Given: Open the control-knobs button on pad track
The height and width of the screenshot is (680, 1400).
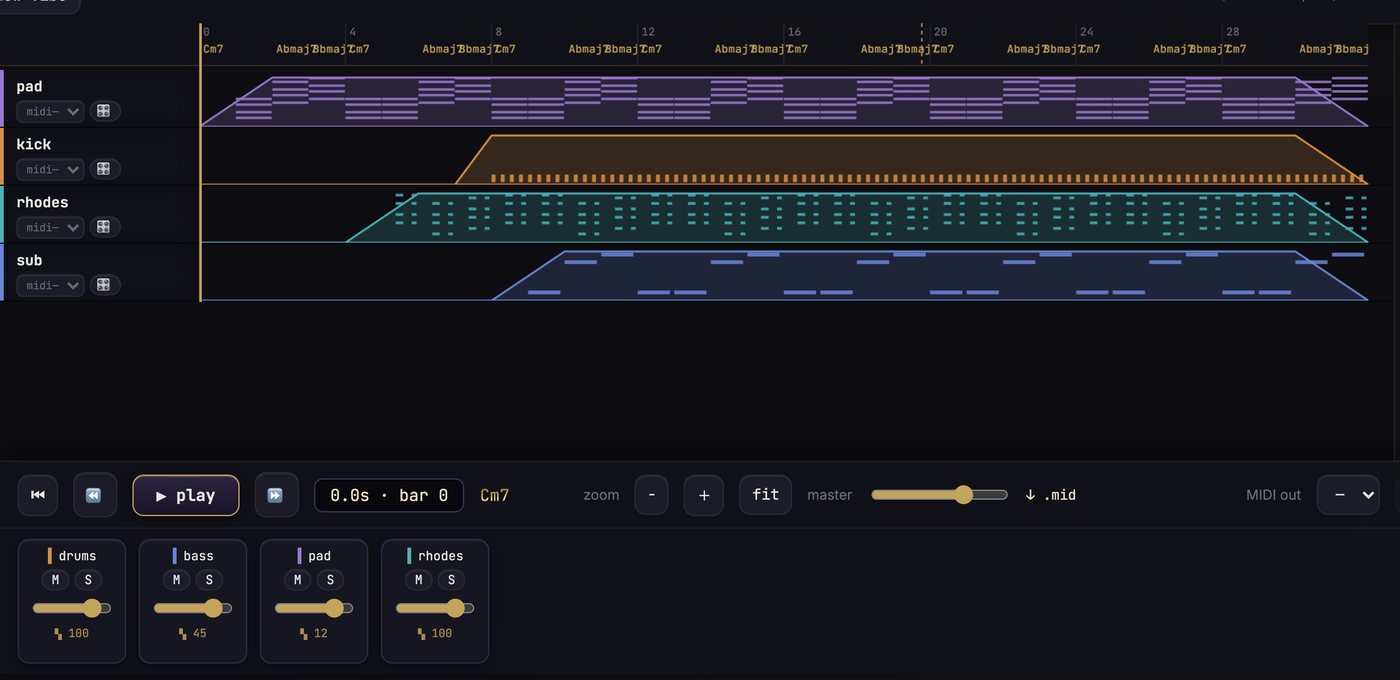Looking at the screenshot, I should 104,111.
